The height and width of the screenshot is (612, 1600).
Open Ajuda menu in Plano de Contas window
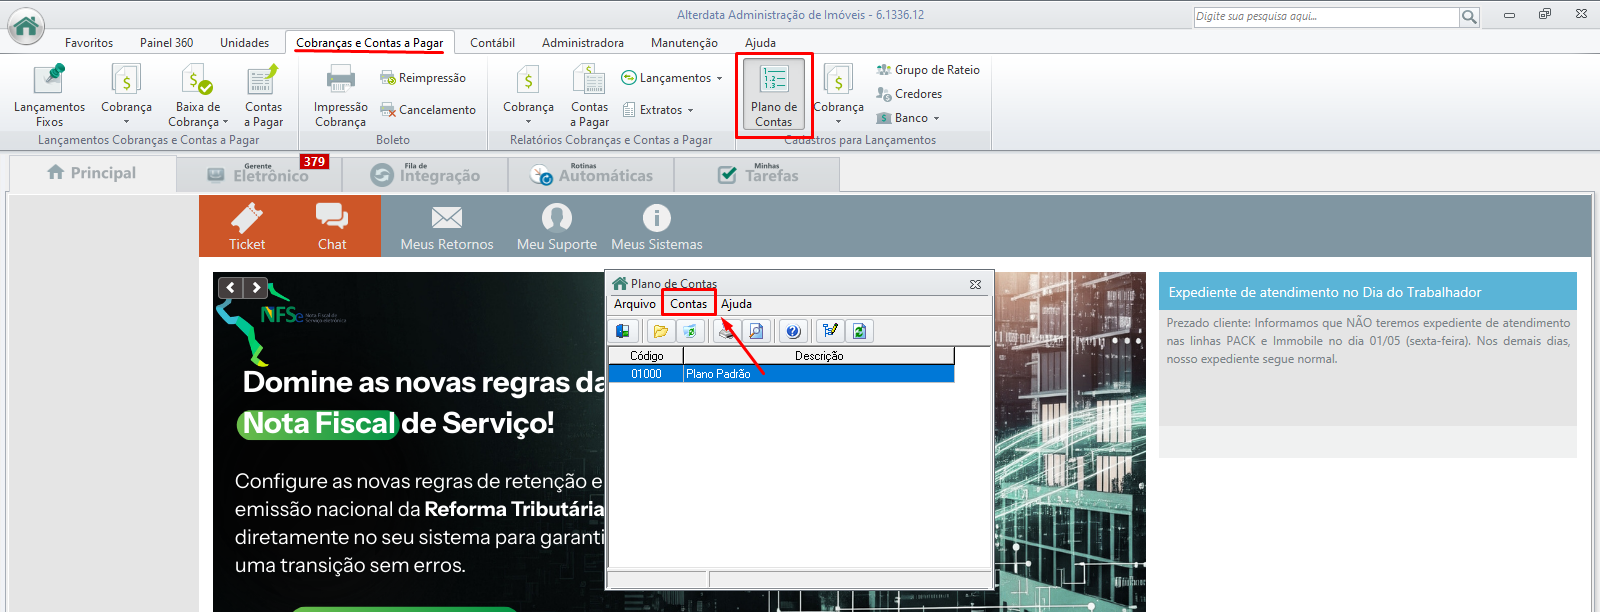(736, 304)
